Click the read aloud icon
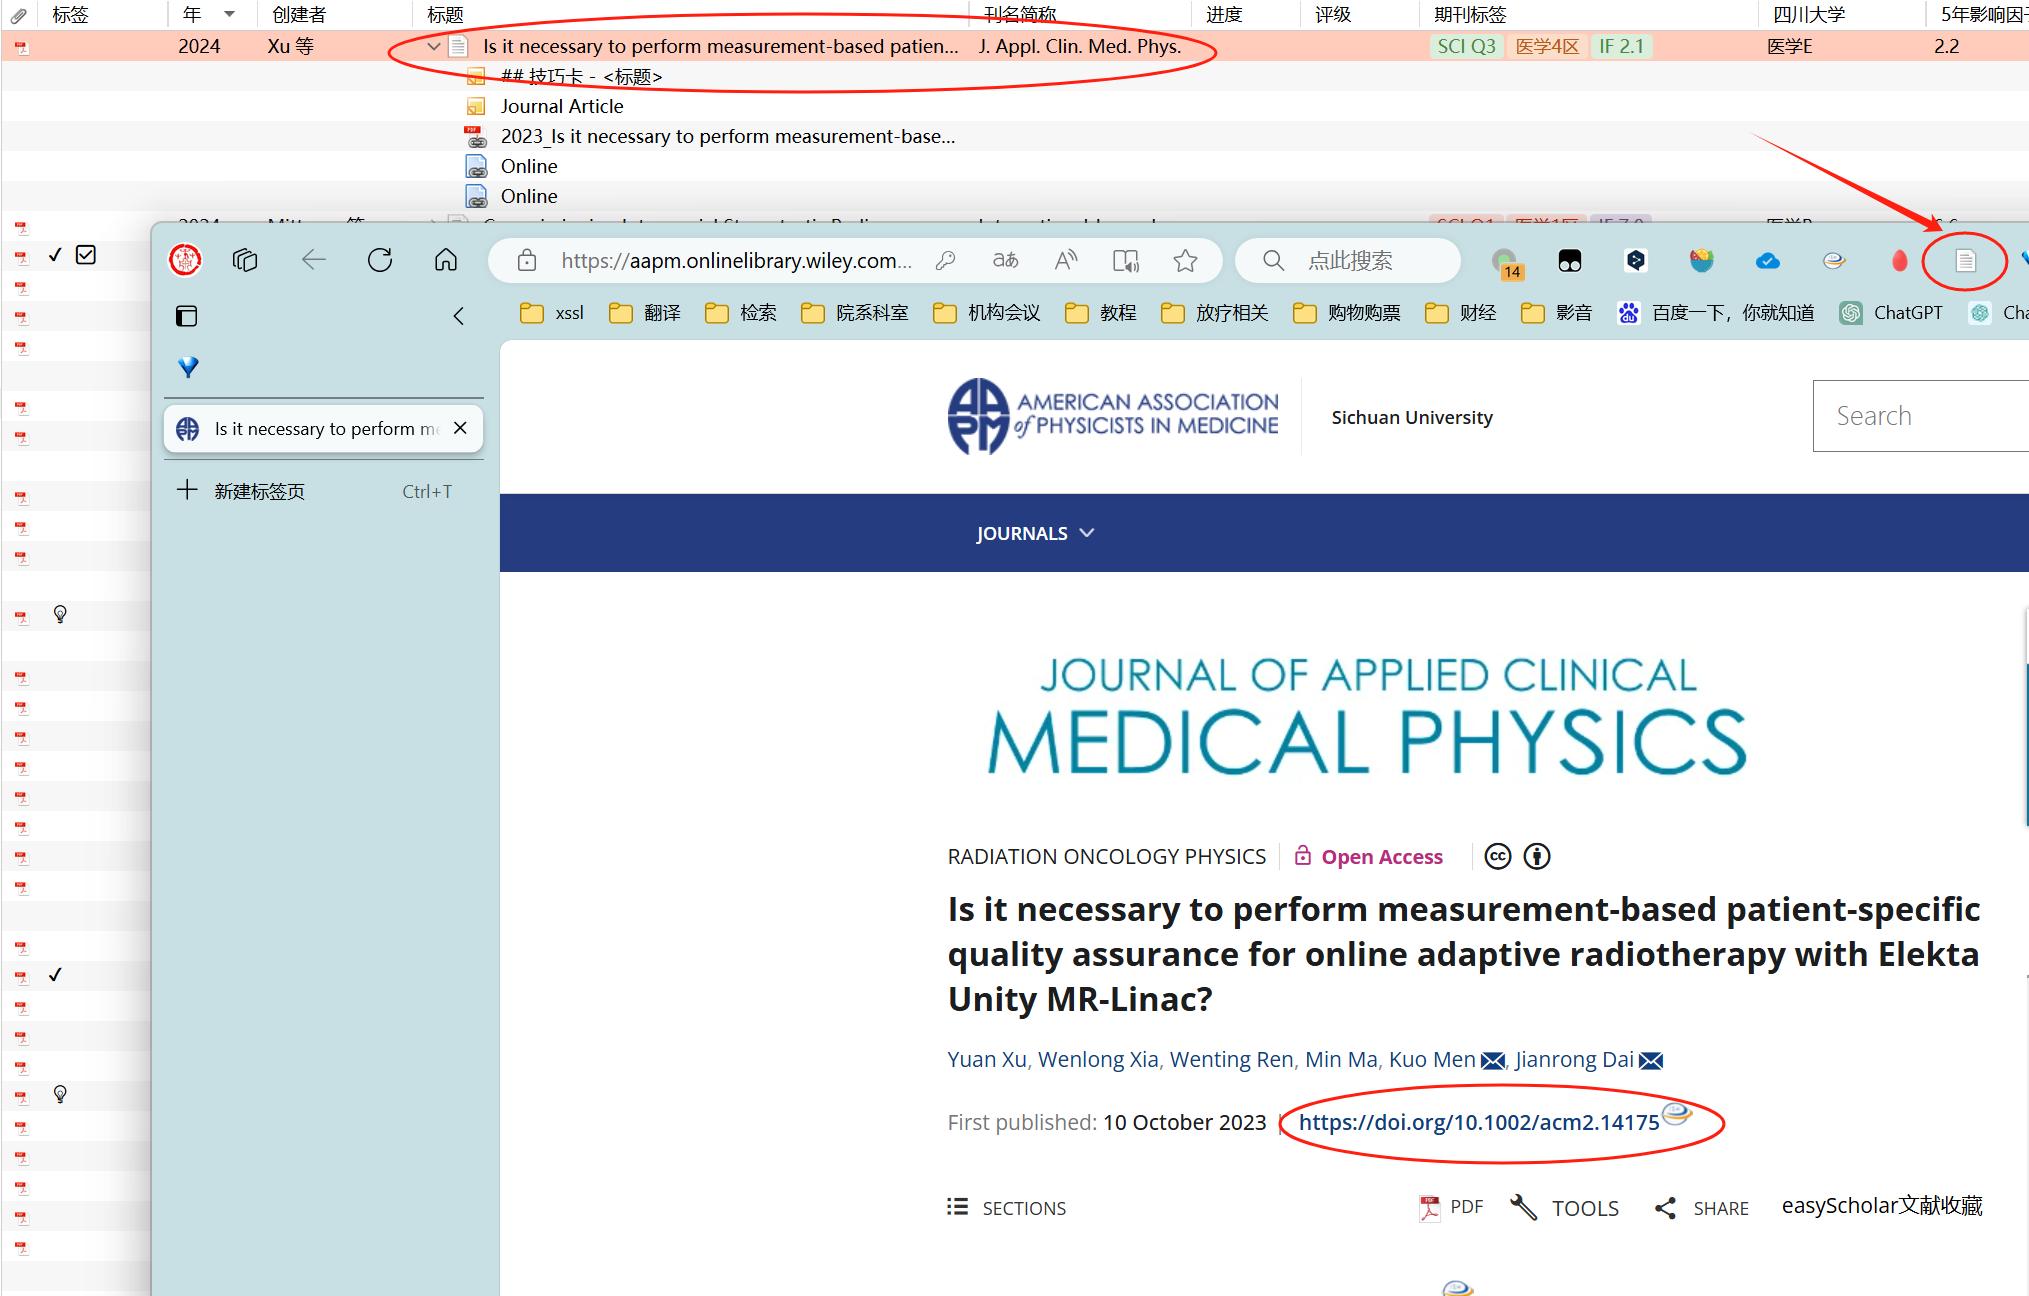This screenshot has height=1296, width=2029. pos(1066,261)
